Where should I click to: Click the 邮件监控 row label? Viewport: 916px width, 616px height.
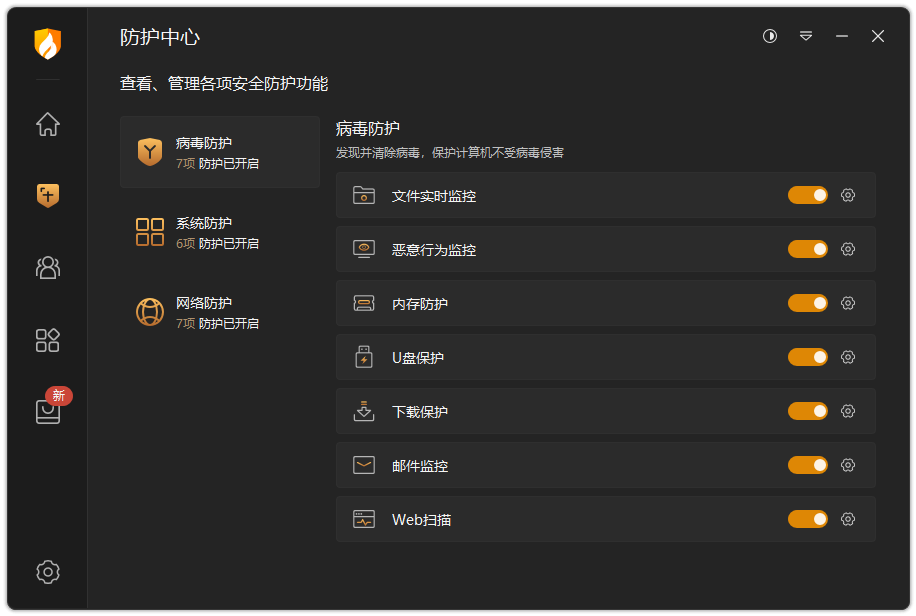tap(420, 466)
